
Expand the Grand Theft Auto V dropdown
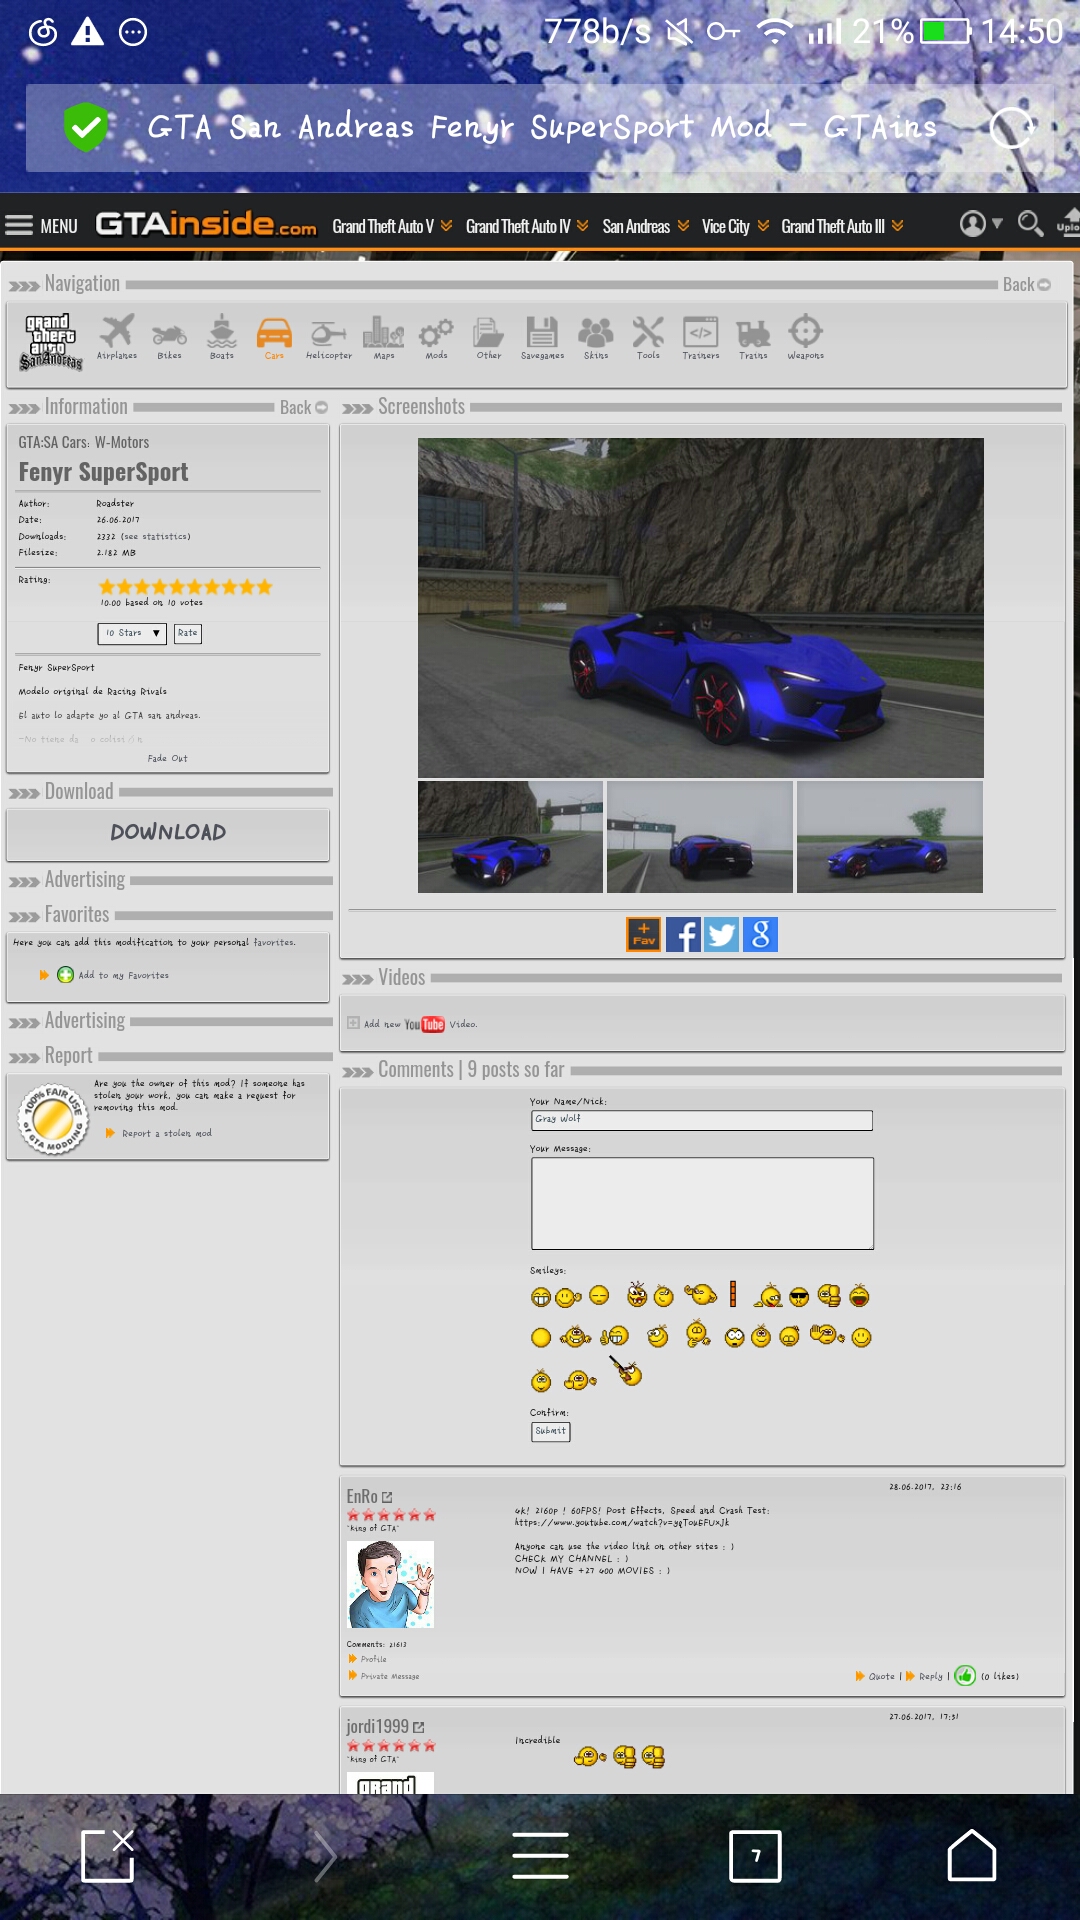point(392,226)
